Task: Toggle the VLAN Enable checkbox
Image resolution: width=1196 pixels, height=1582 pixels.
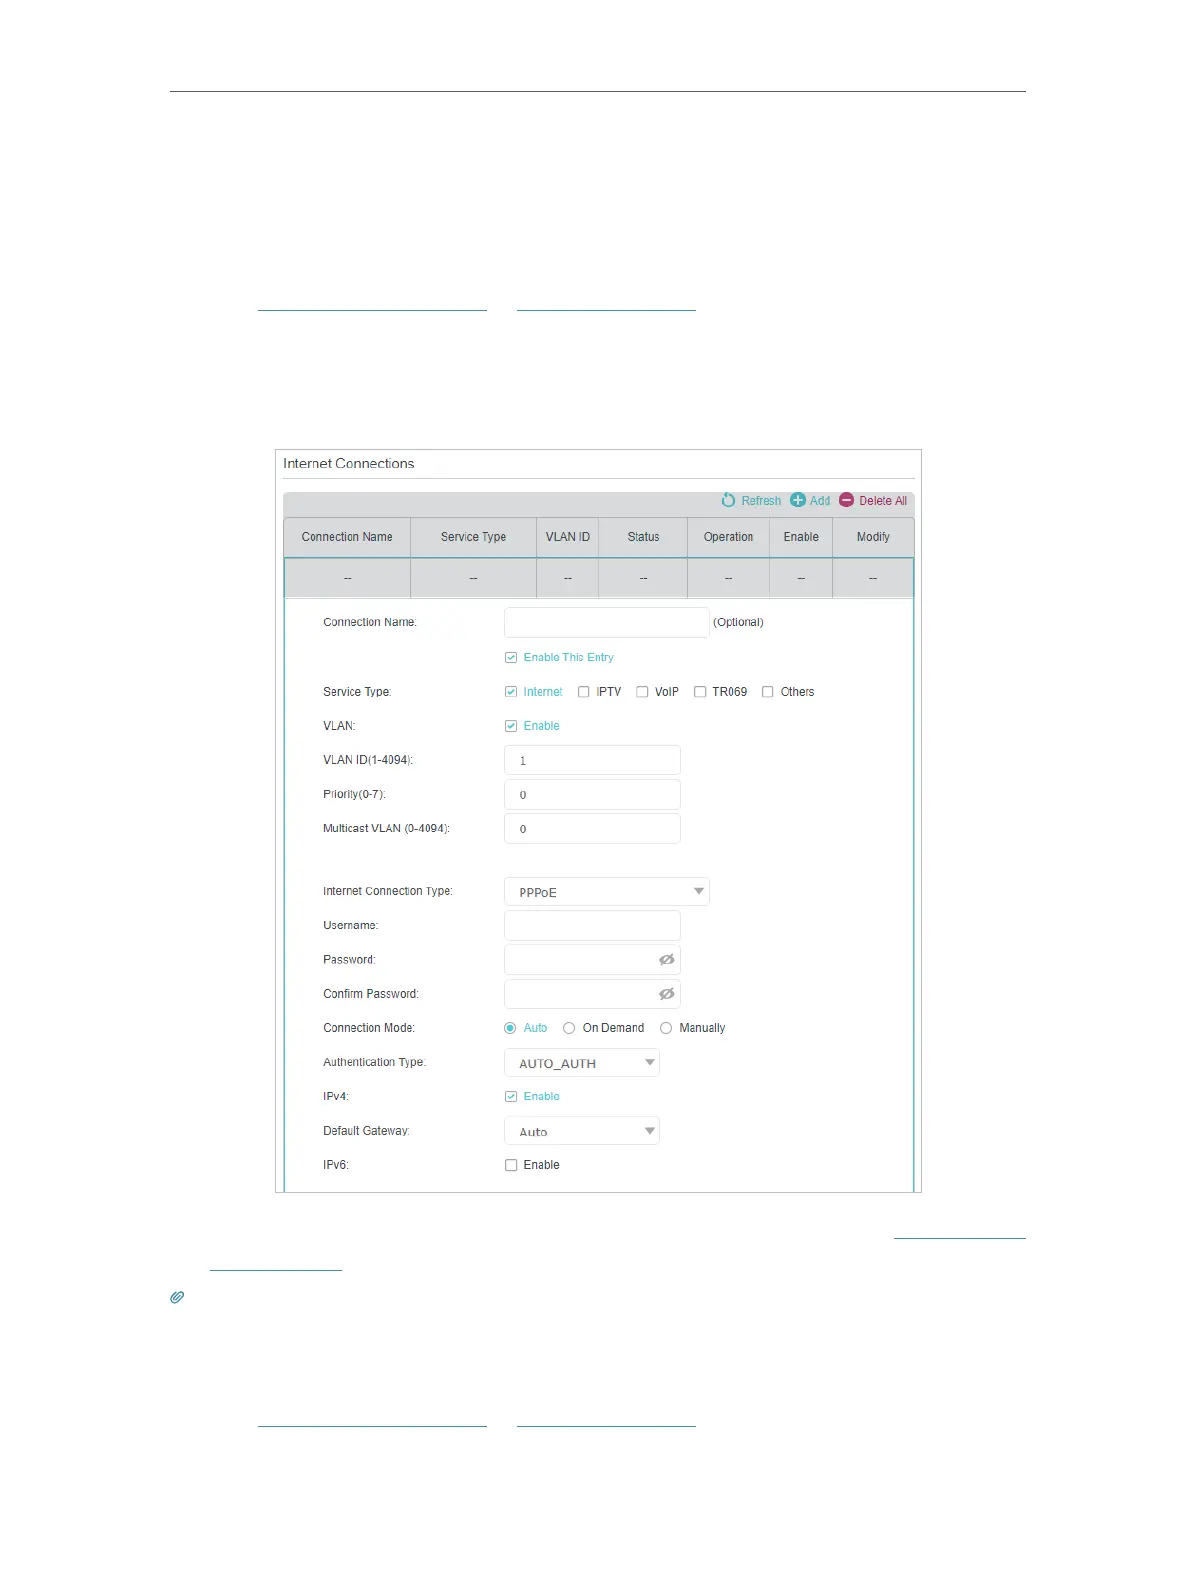Action: 511,726
